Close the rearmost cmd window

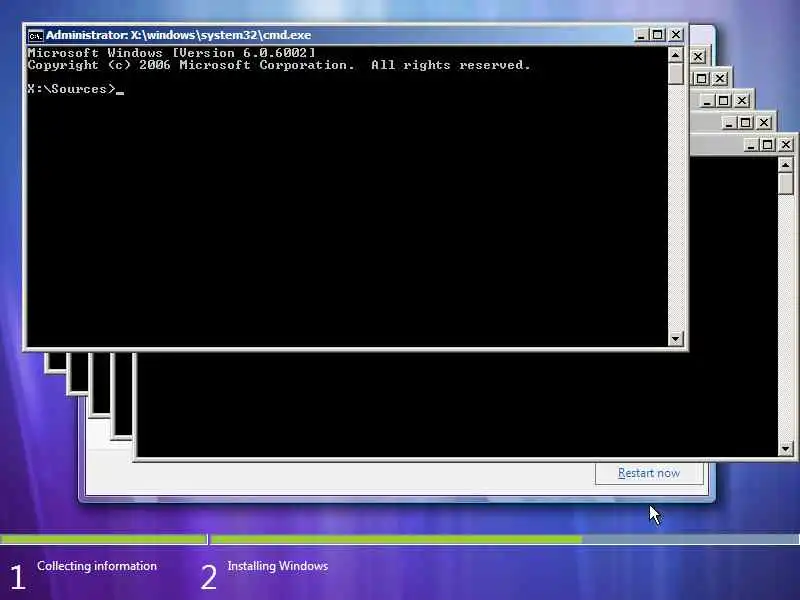786,145
